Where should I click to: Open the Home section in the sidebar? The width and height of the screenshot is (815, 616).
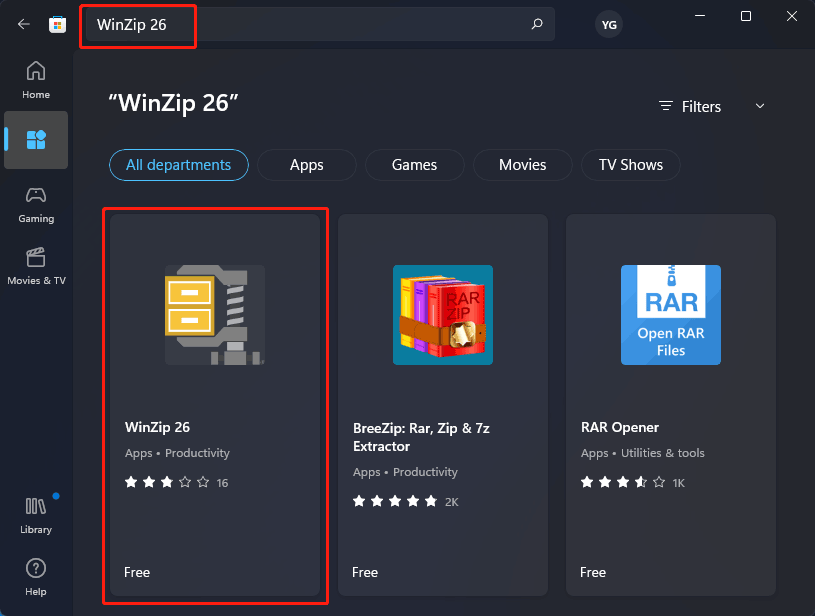[36, 78]
